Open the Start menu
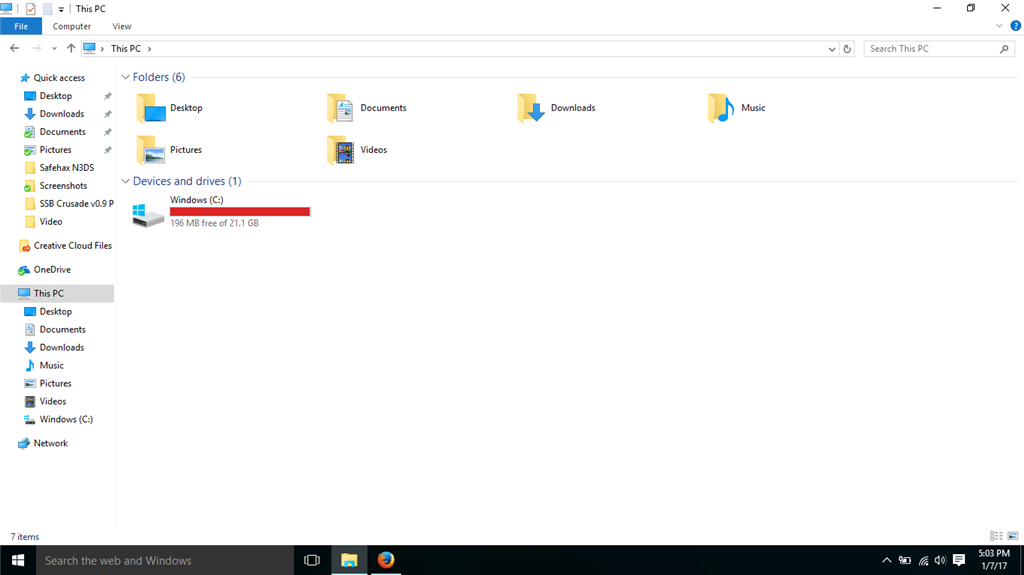This screenshot has width=1024, height=575. click(18, 561)
